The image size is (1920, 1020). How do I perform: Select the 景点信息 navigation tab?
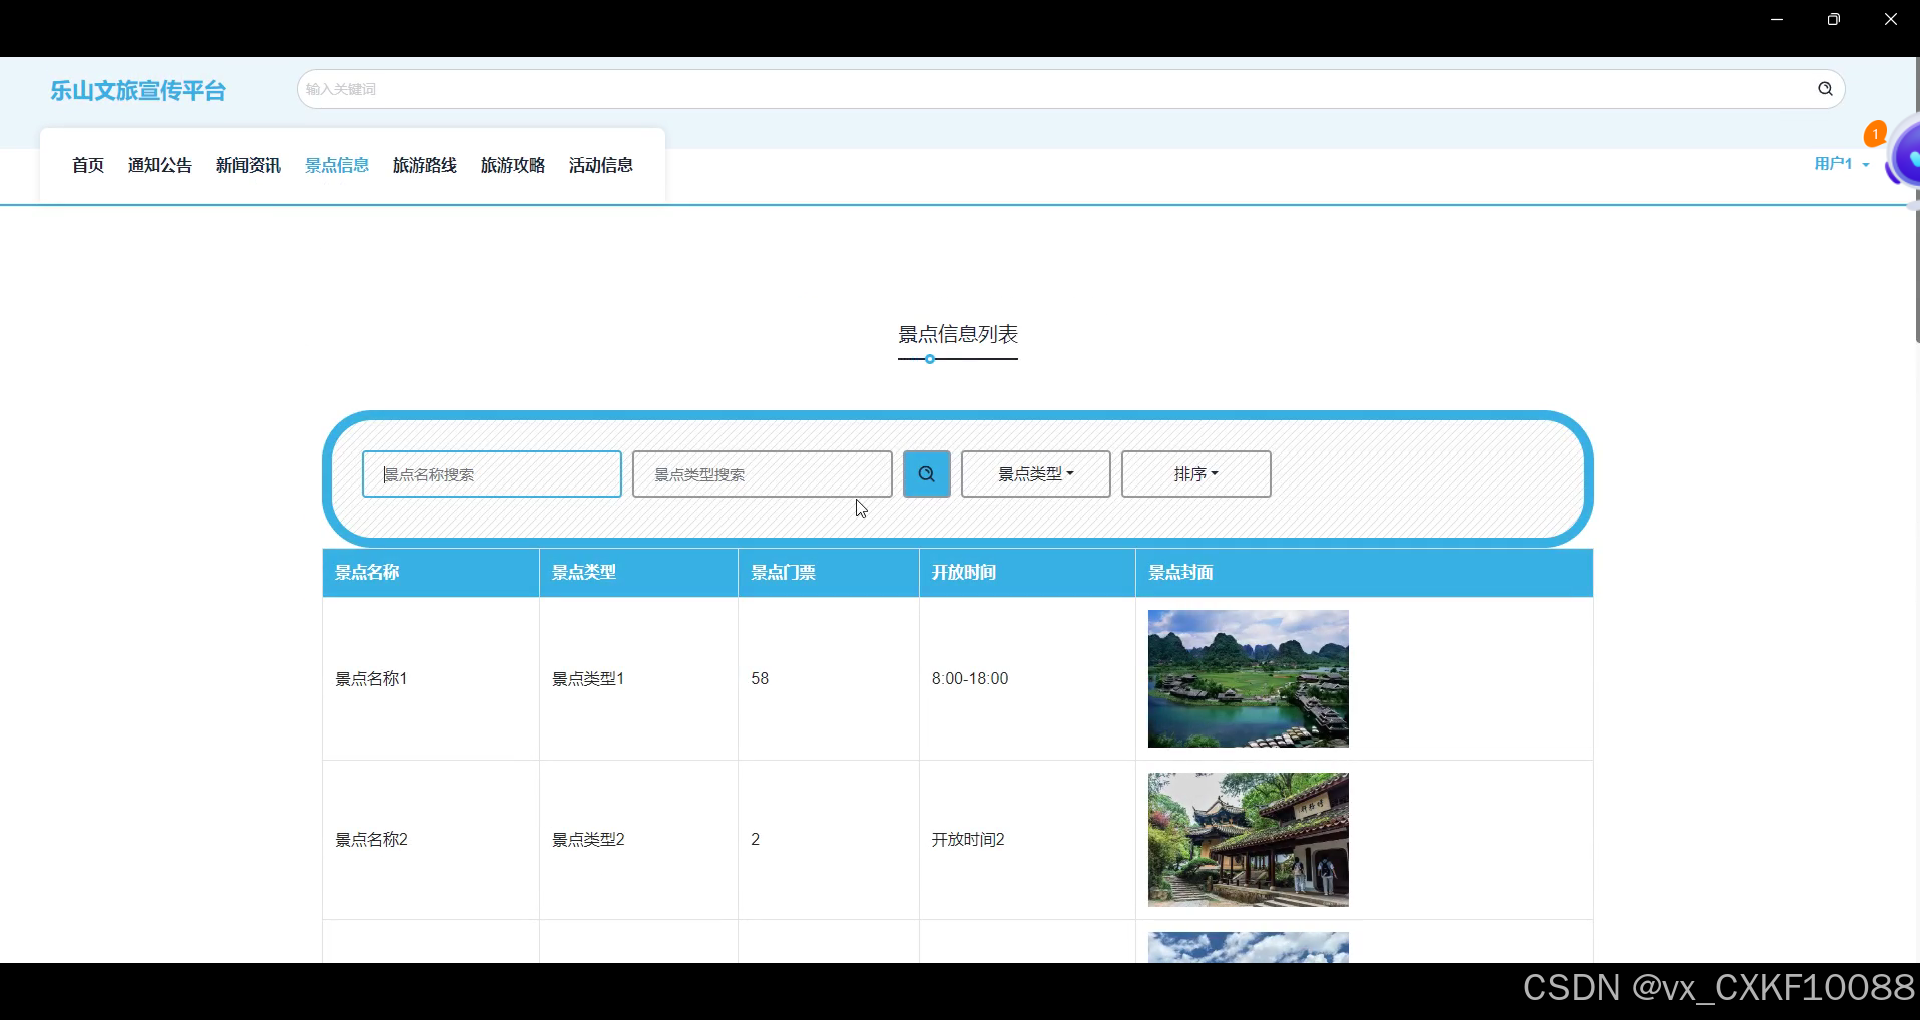337,165
